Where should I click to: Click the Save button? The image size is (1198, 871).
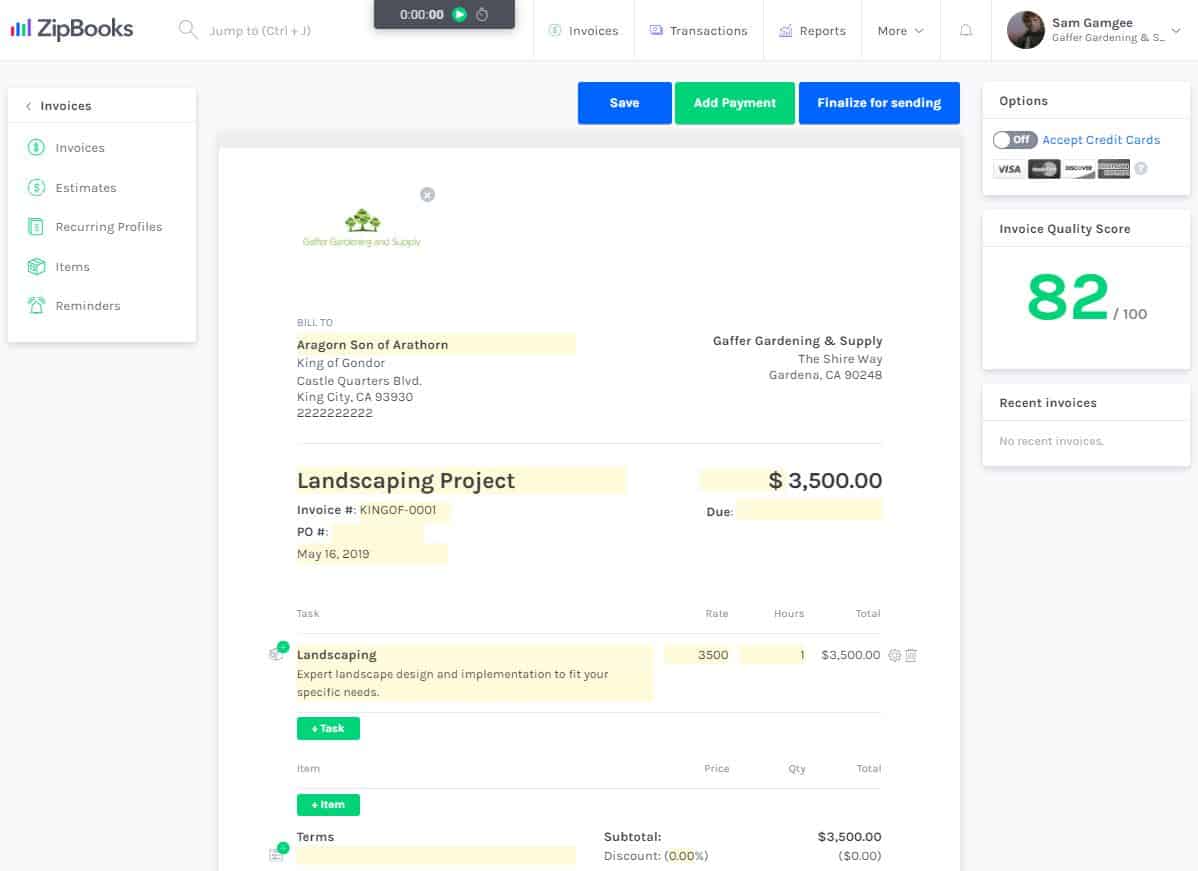624,103
